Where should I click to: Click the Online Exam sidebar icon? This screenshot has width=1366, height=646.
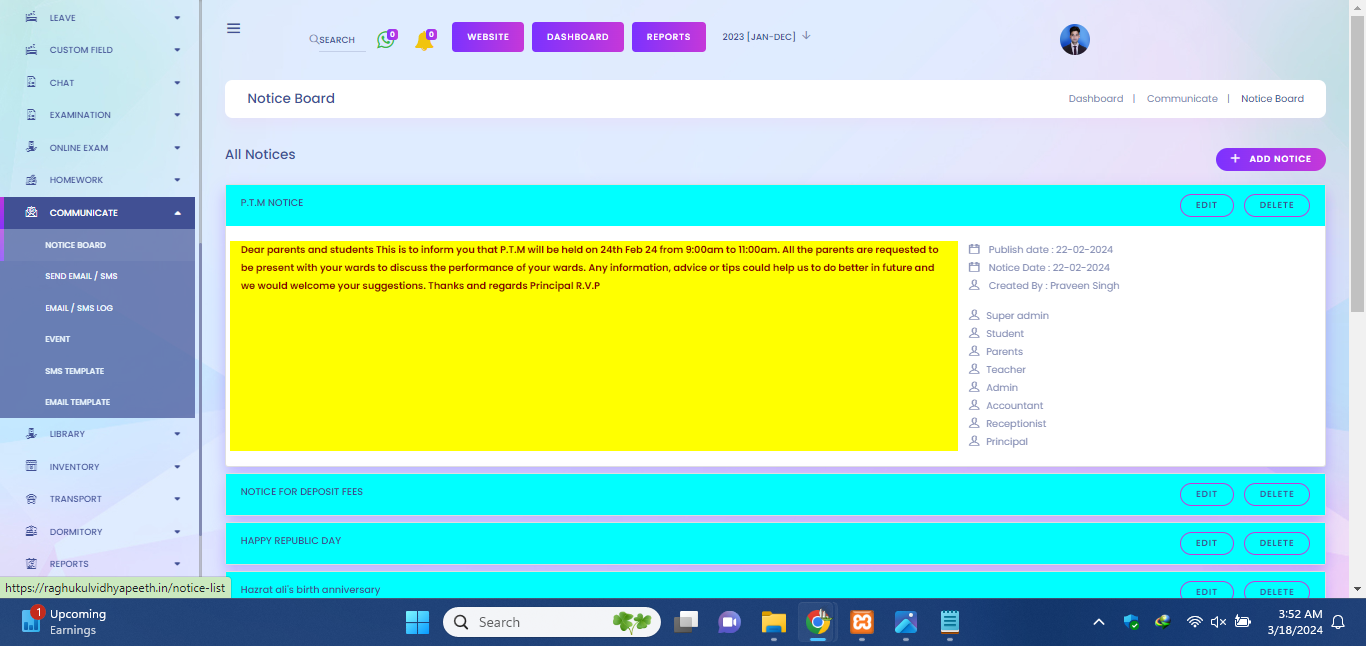31,148
